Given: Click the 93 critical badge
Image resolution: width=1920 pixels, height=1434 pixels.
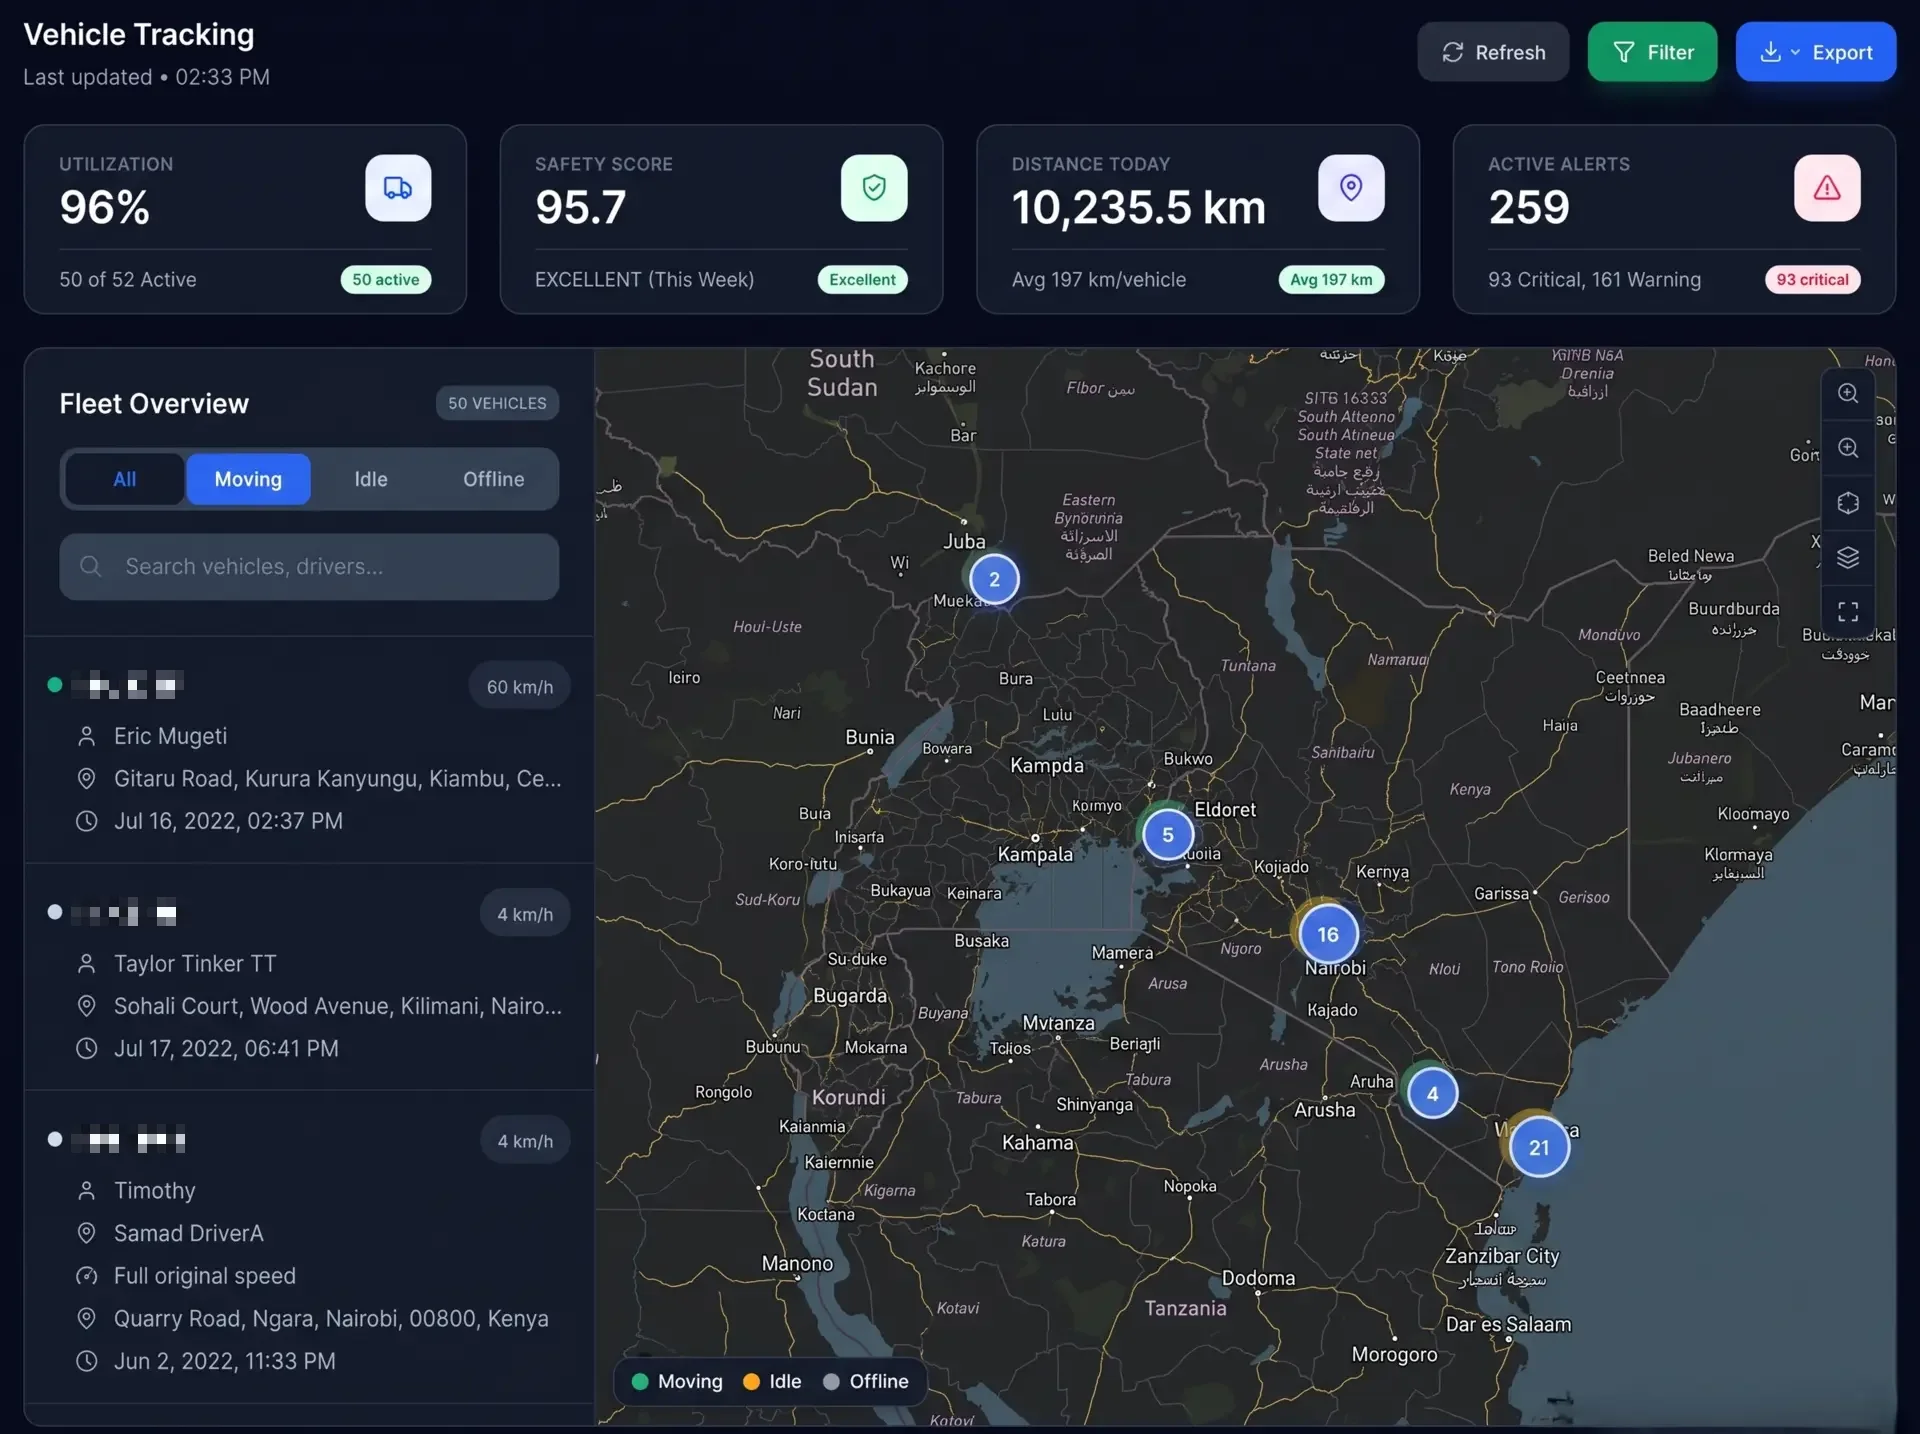Looking at the screenshot, I should (x=1812, y=280).
